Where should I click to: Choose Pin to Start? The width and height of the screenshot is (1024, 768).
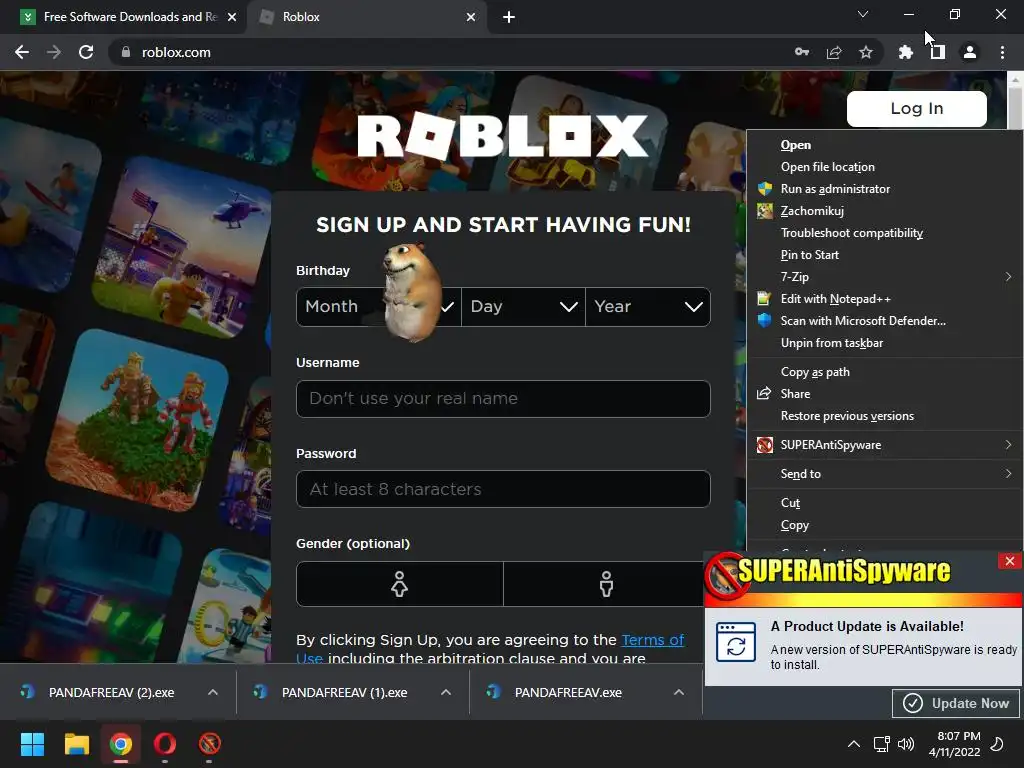(884, 255)
